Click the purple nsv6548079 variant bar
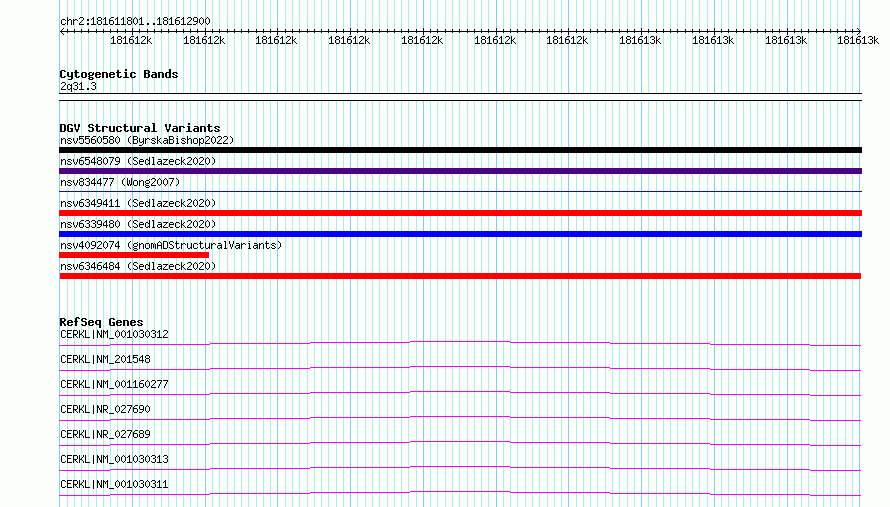 click(x=460, y=171)
